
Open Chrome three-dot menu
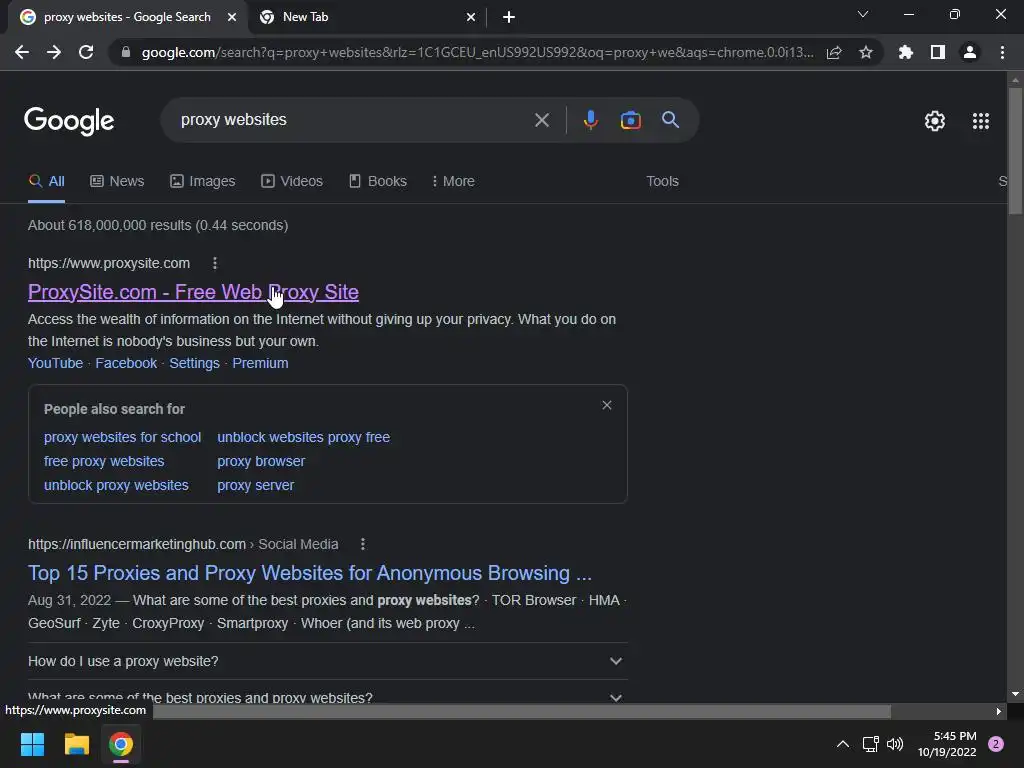[x=1002, y=52]
